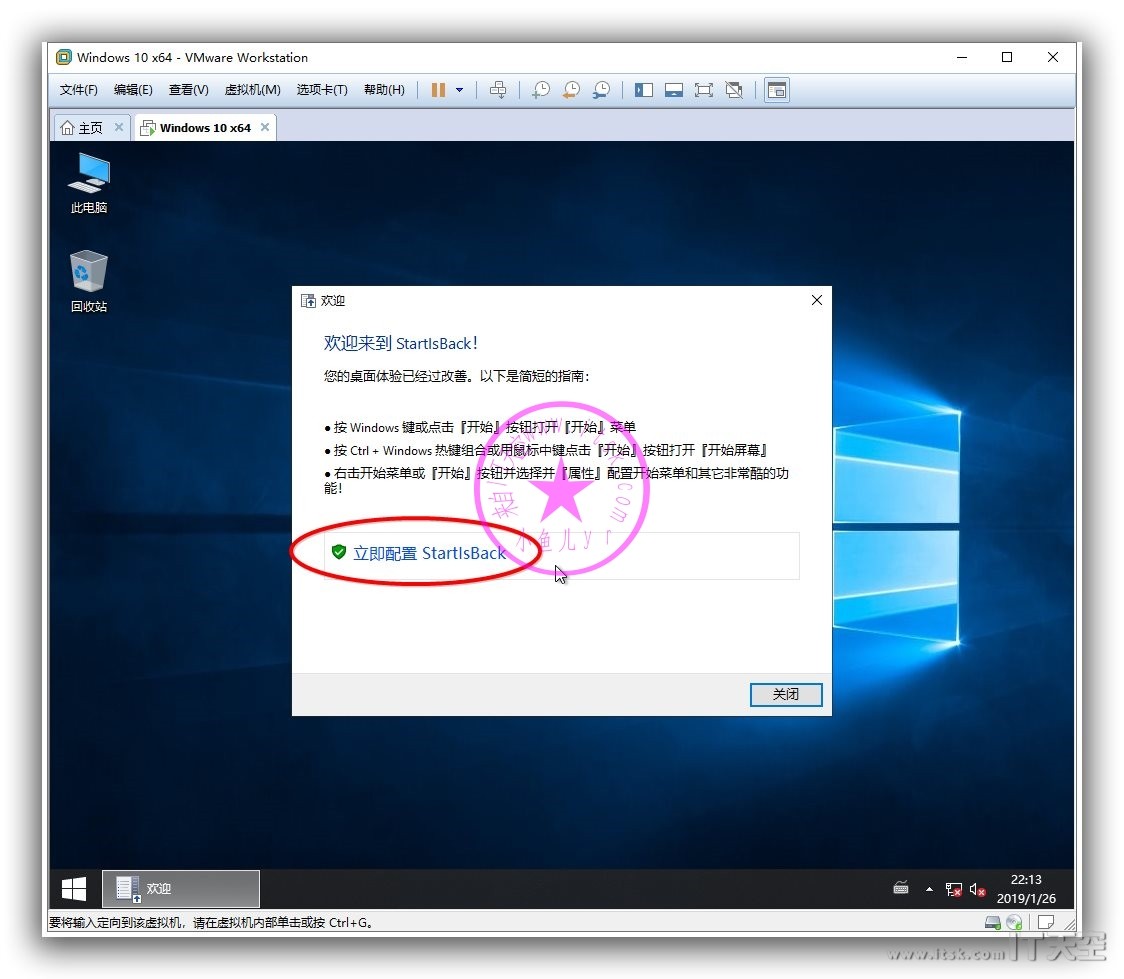
Task: Open the 文件(F) menu
Action: 78,90
